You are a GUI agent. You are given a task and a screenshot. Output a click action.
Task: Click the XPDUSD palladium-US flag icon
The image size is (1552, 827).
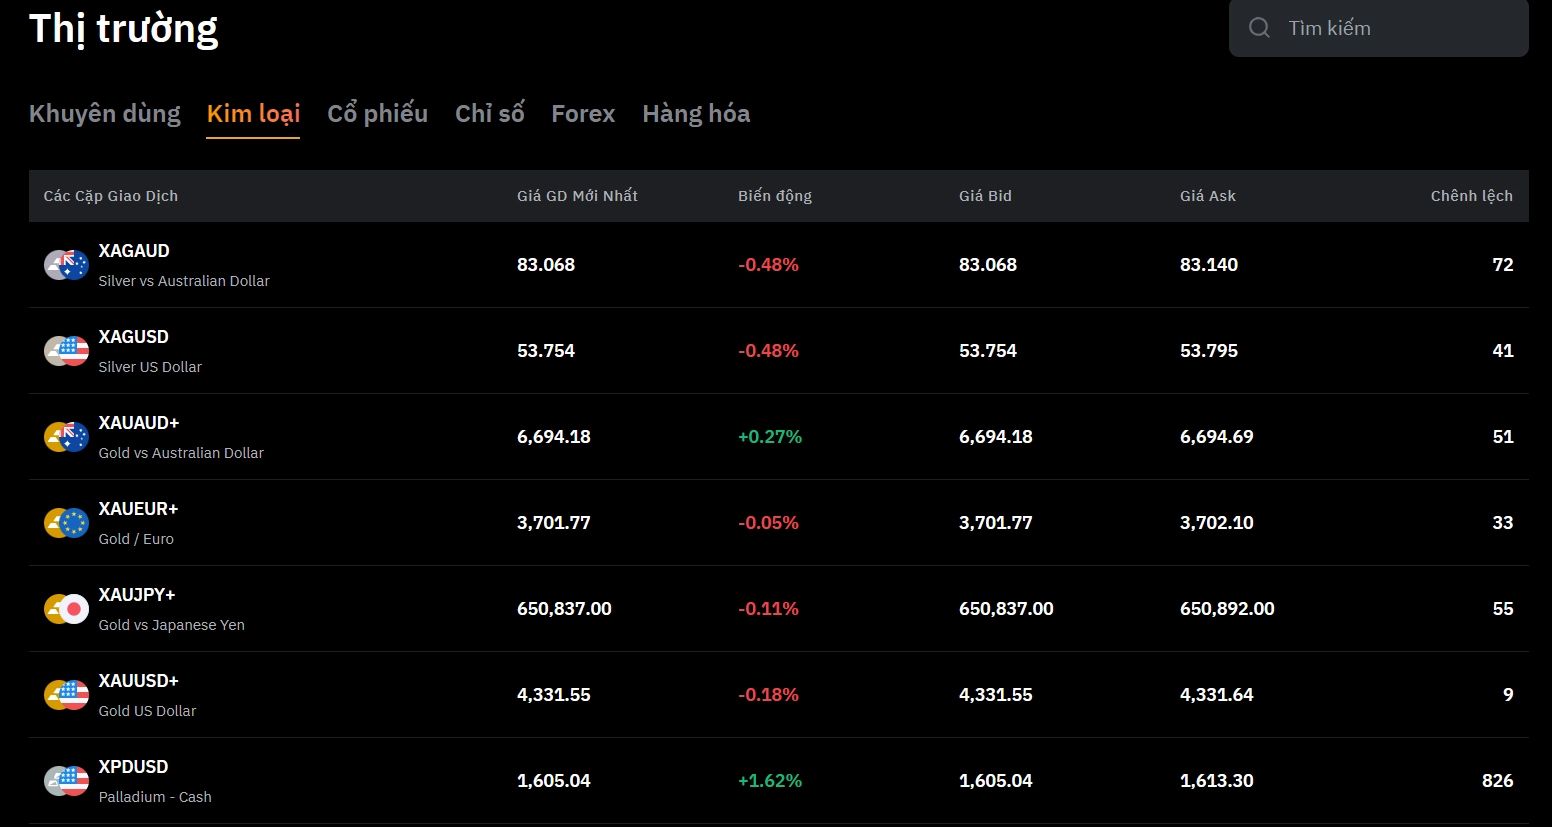tap(66, 781)
